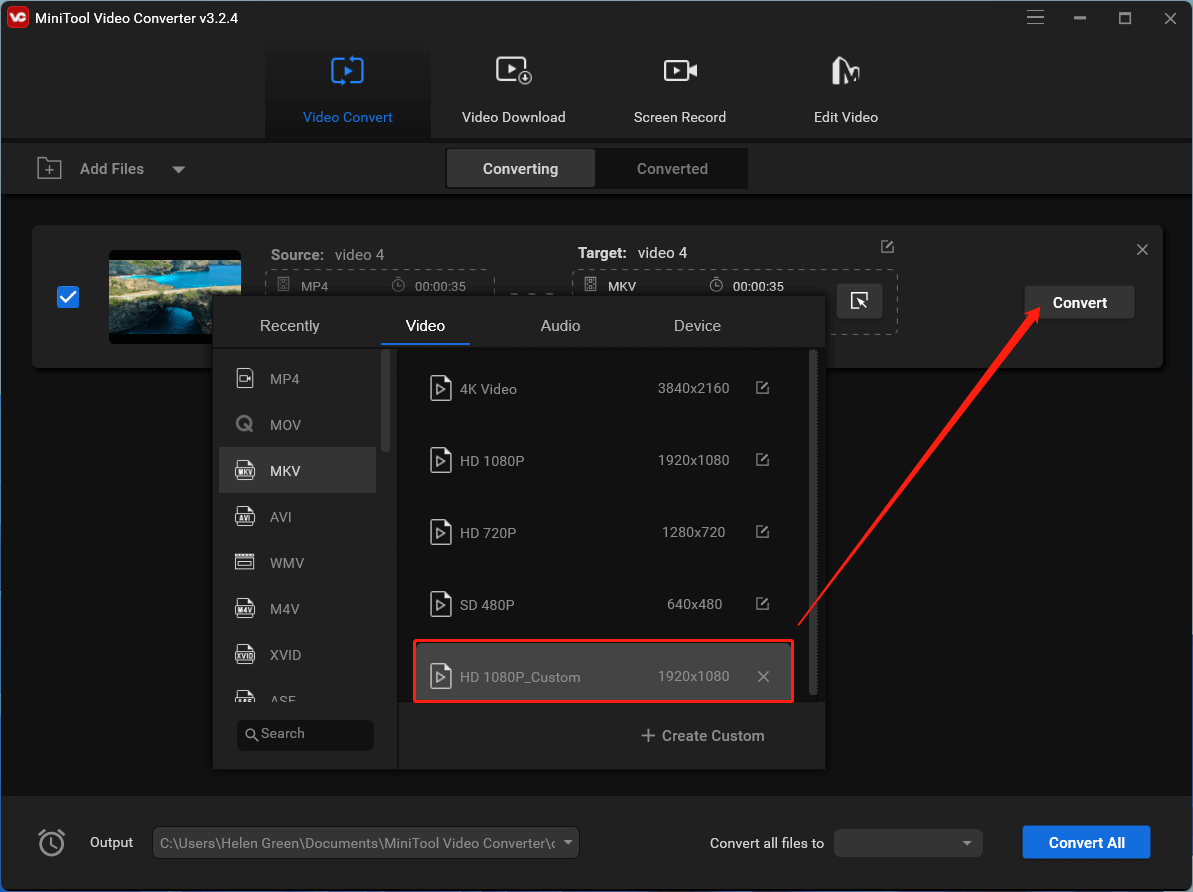Switch to the Audio tab
1193x892 pixels.
[560, 325]
